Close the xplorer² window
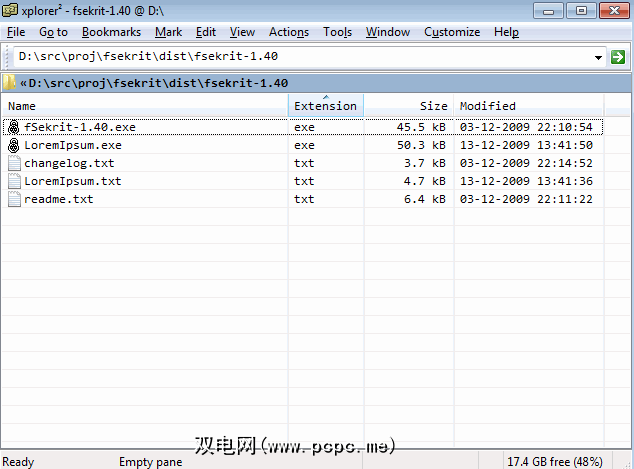 point(614,11)
